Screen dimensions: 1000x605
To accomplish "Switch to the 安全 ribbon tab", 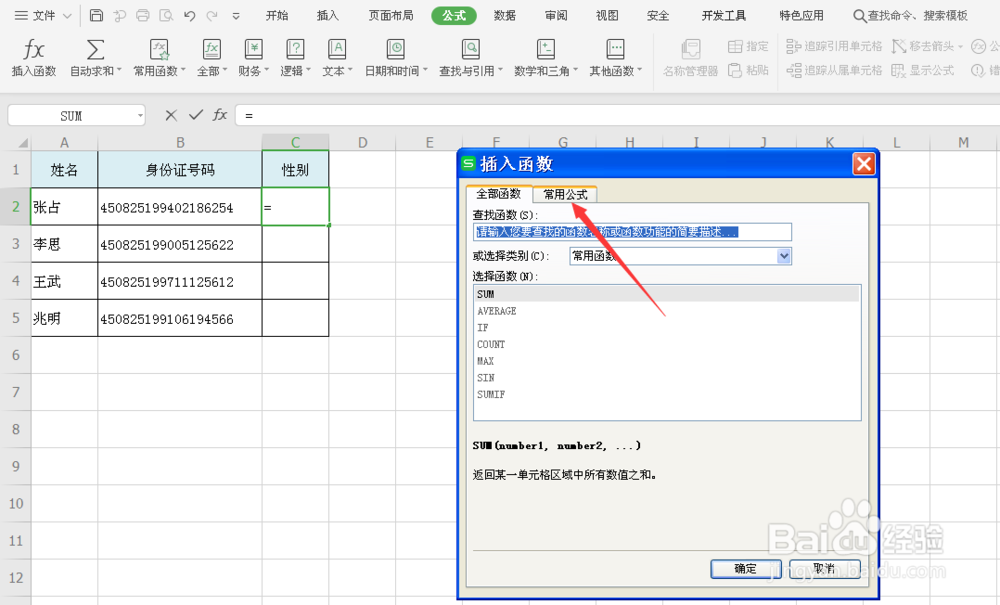I will pos(658,15).
